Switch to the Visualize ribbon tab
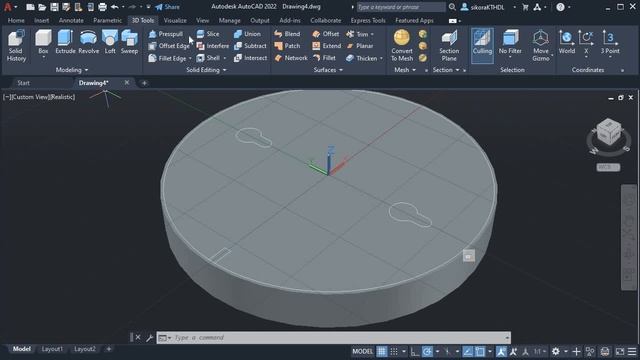Image resolution: width=640 pixels, height=360 pixels. [x=175, y=20]
